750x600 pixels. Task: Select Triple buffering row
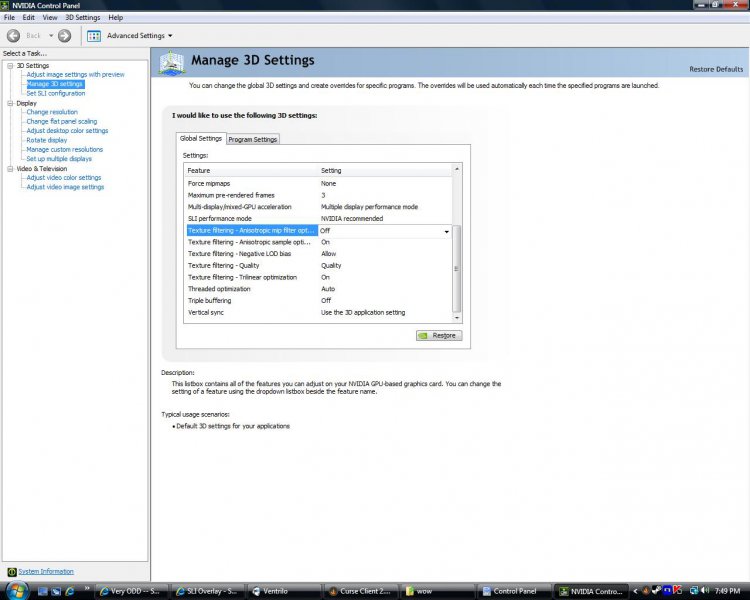tap(319, 301)
